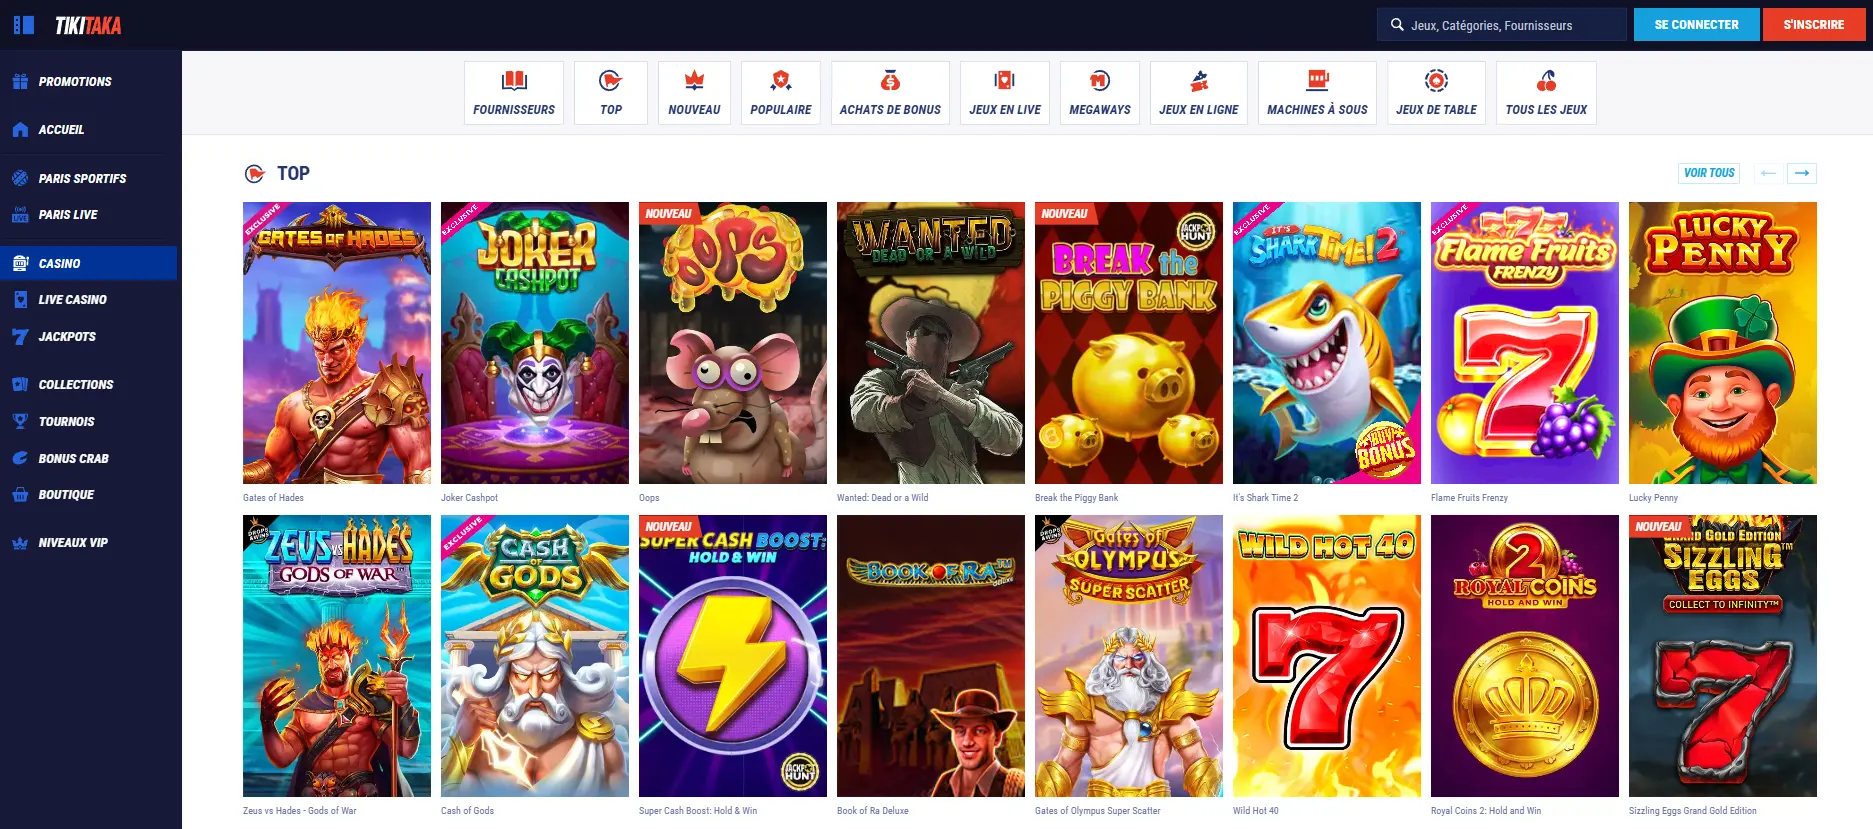Open the Gates of Hades game thumbnail
This screenshot has width=1873, height=829.
point(337,343)
